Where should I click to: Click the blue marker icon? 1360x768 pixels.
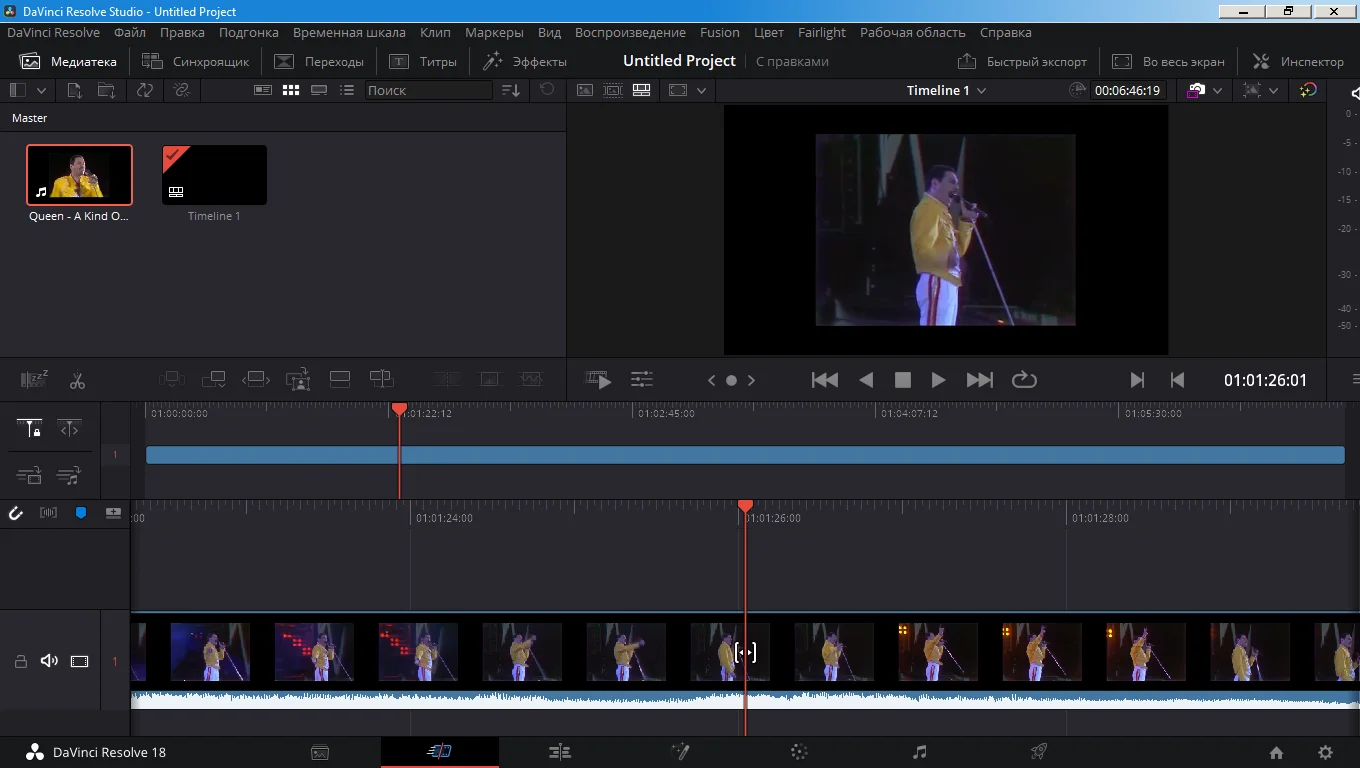pos(81,513)
